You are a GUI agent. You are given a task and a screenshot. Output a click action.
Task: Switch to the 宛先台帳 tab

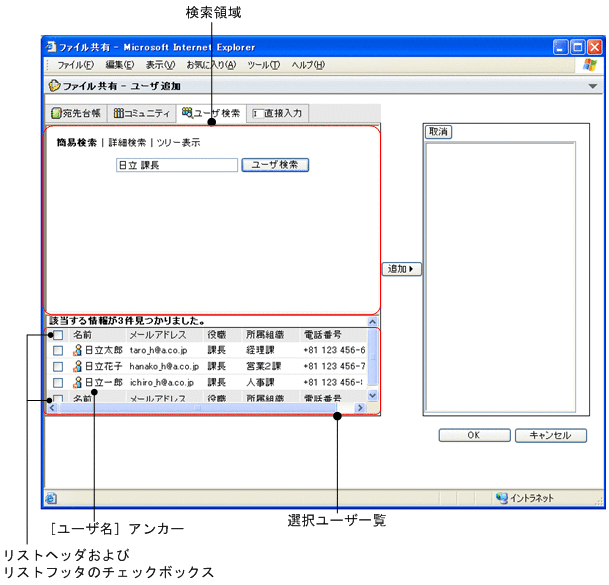tap(76, 113)
